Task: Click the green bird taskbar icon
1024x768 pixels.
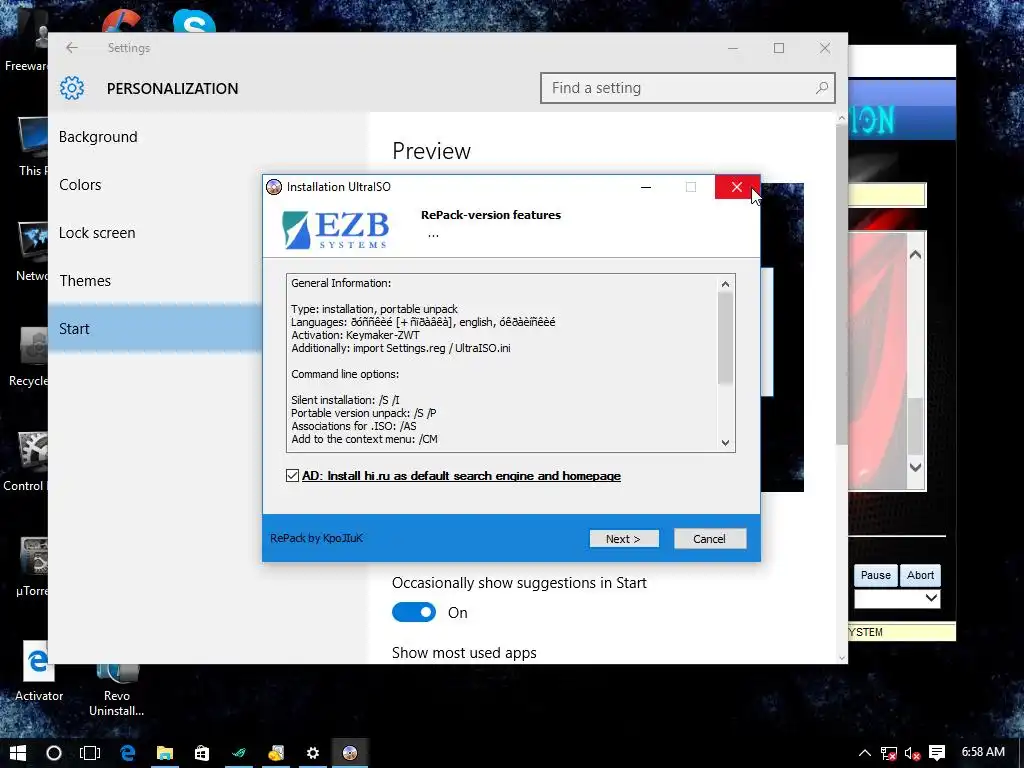Action: click(x=239, y=753)
